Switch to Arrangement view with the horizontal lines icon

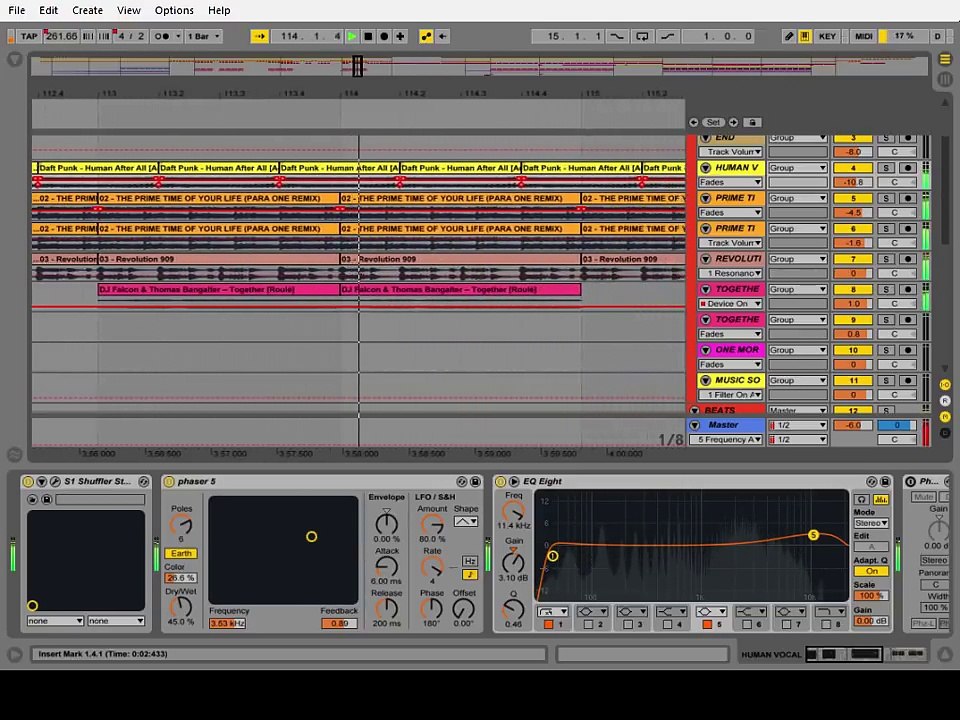tap(945, 59)
